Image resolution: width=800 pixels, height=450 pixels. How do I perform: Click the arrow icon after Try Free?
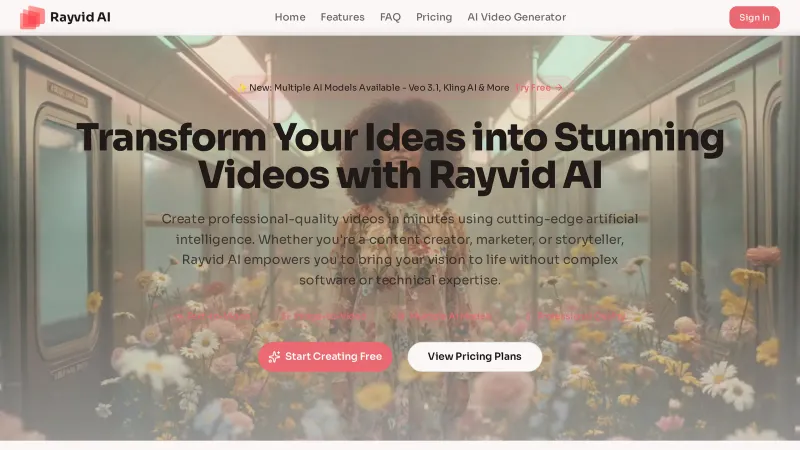point(559,88)
